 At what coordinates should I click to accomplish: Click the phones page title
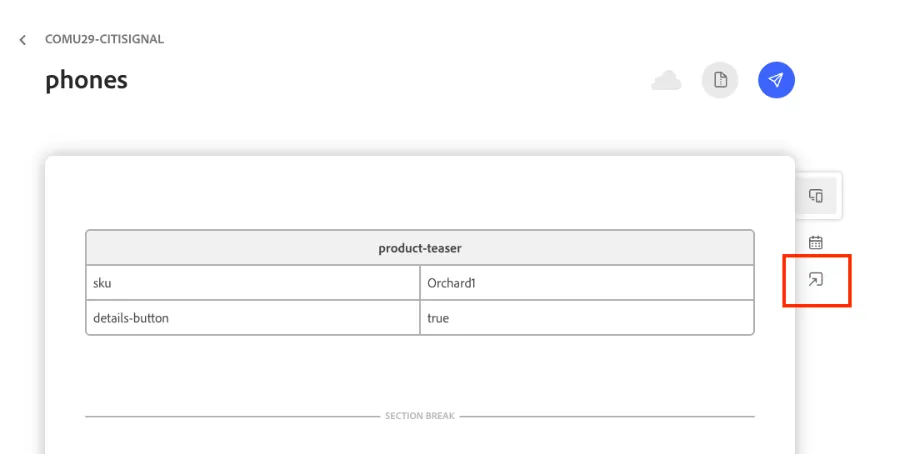(87, 80)
